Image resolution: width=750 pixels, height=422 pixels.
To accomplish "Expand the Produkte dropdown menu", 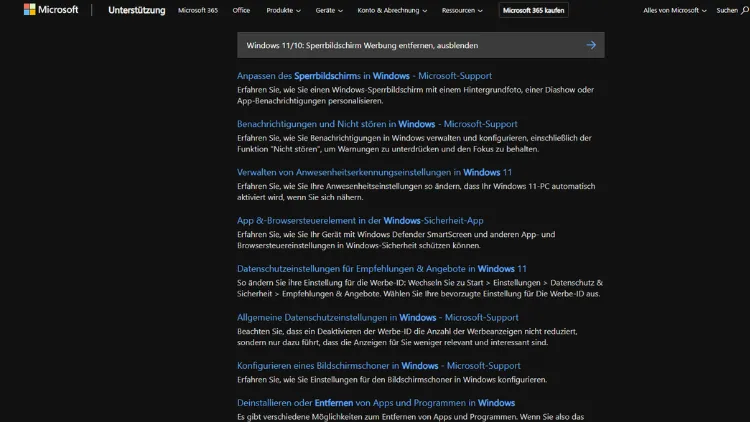I will coord(283,10).
